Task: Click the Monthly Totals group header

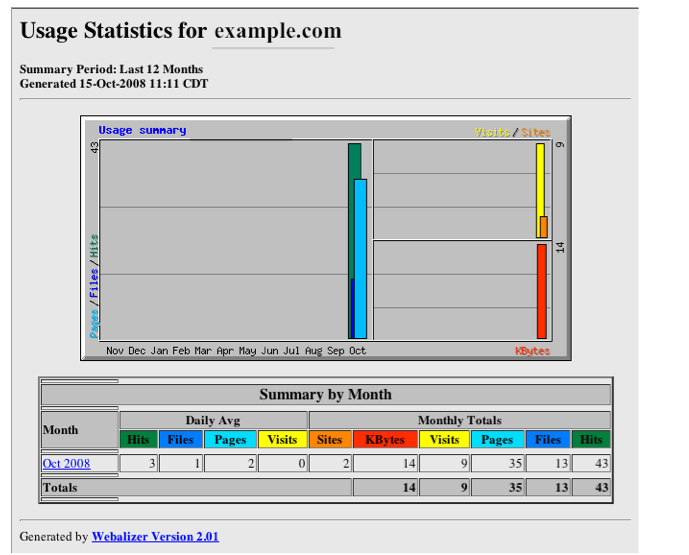Action: point(459,420)
